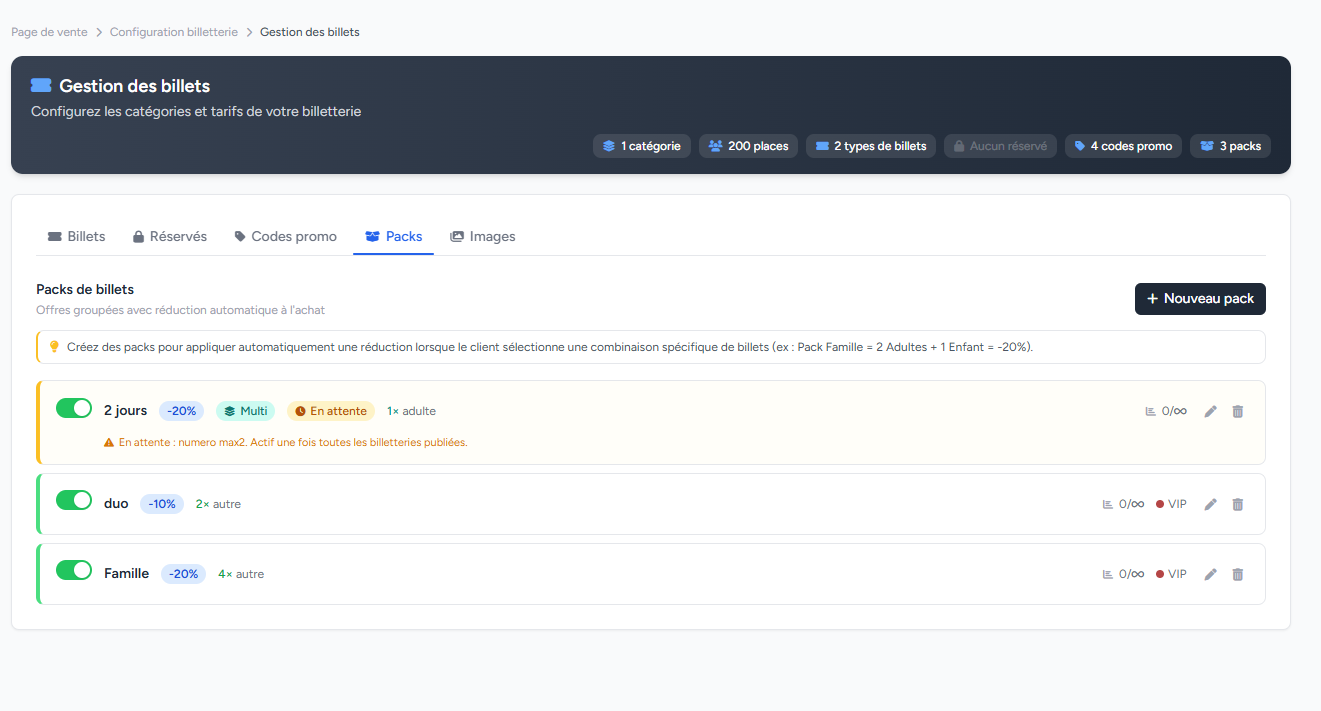Disable the 2 jours pack toggle
This screenshot has height=711, width=1321.
point(74,408)
